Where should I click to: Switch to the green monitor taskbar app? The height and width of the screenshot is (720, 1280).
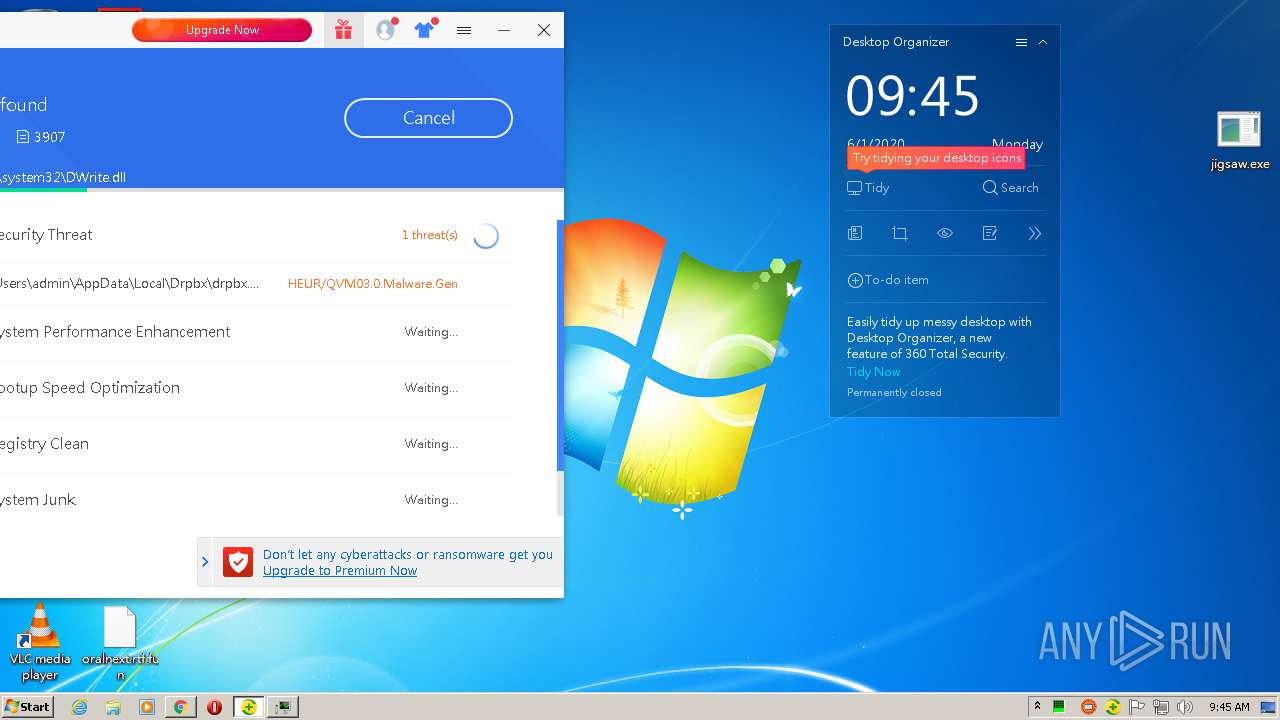click(x=284, y=707)
